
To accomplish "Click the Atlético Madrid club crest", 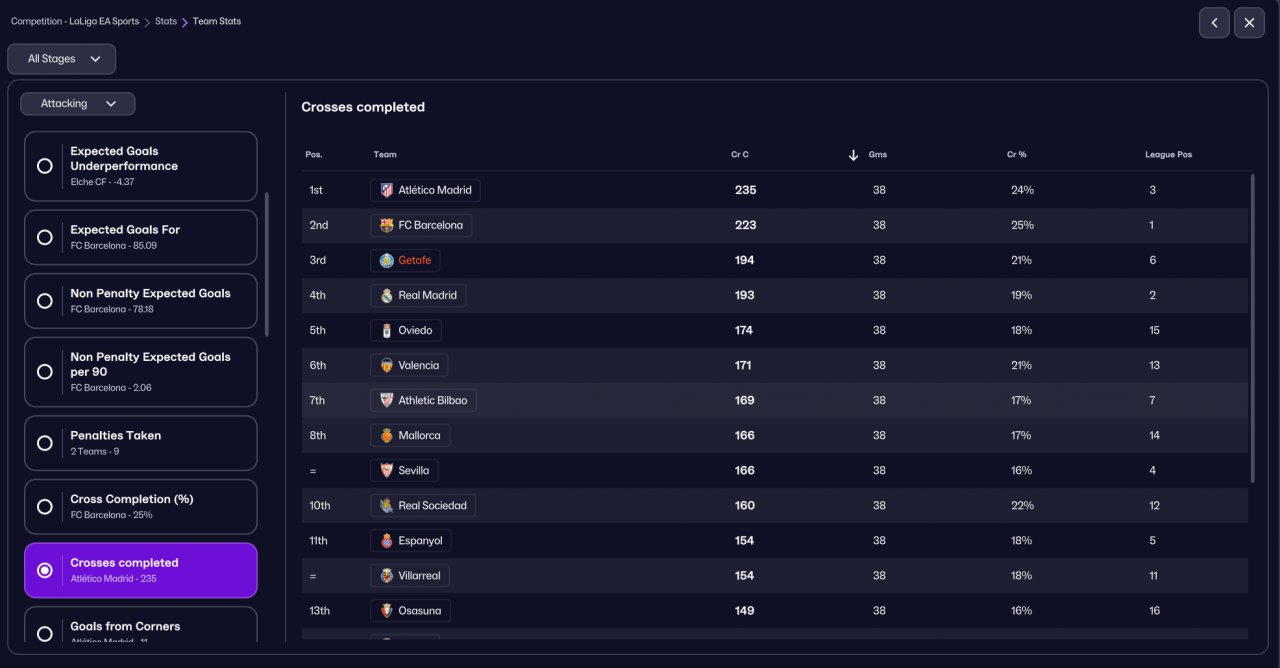I will pos(387,190).
